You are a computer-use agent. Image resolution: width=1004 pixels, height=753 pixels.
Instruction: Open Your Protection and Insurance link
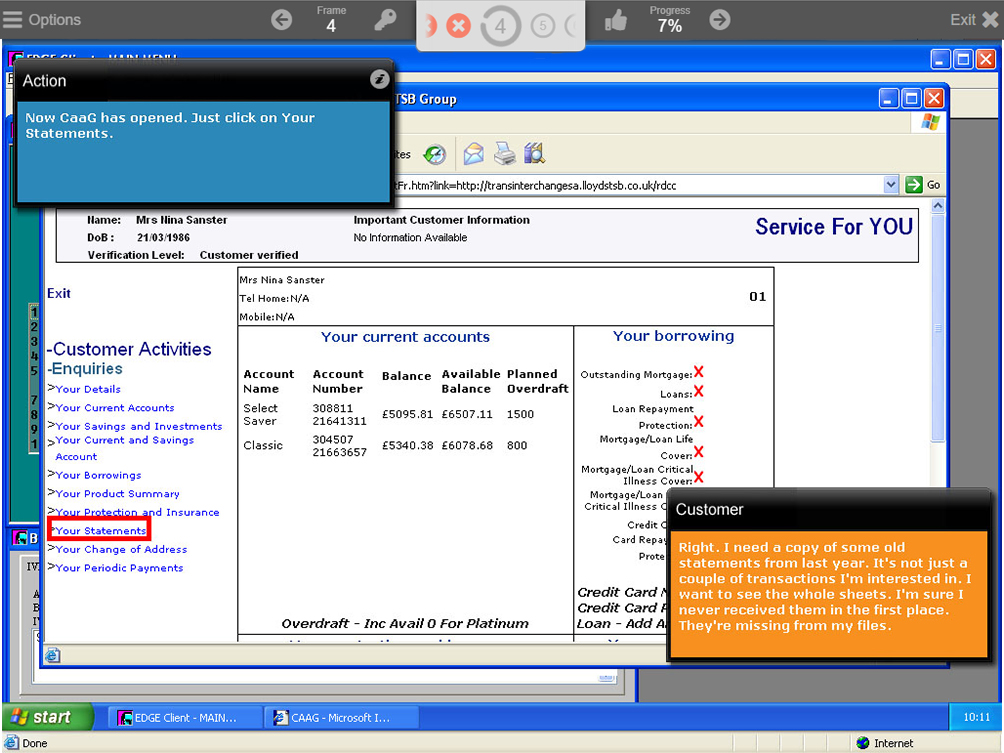(x=137, y=512)
